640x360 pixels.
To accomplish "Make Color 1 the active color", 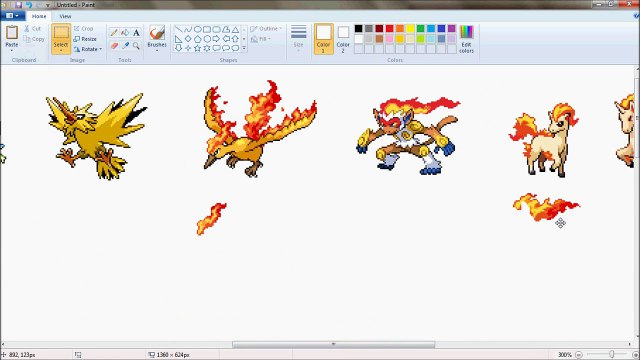I will pos(323,39).
